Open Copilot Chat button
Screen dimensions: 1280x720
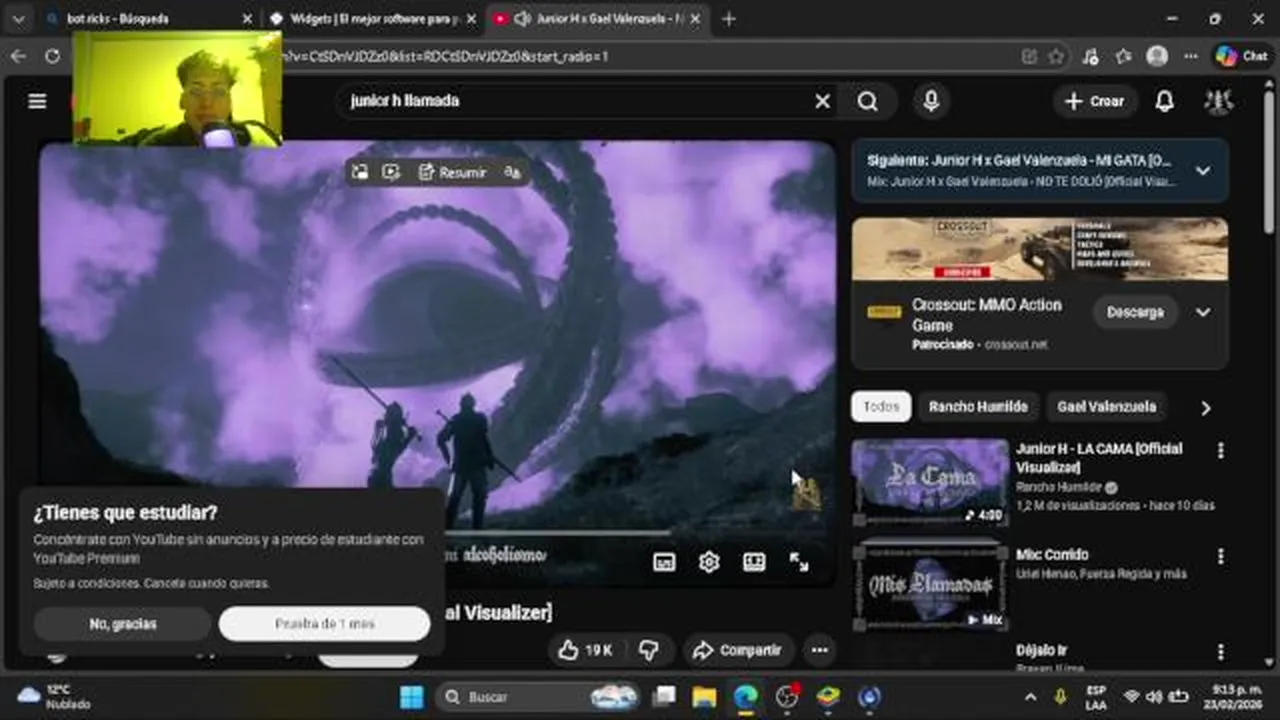(1241, 57)
